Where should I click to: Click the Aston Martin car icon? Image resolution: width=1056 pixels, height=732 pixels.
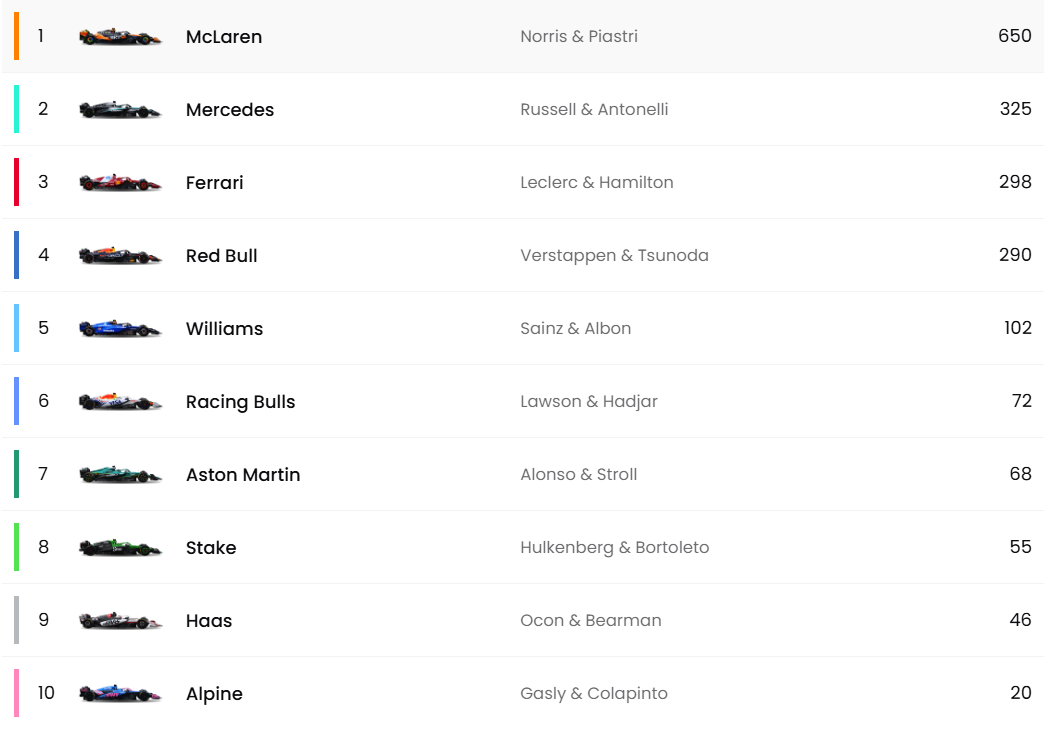(x=120, y=475)
